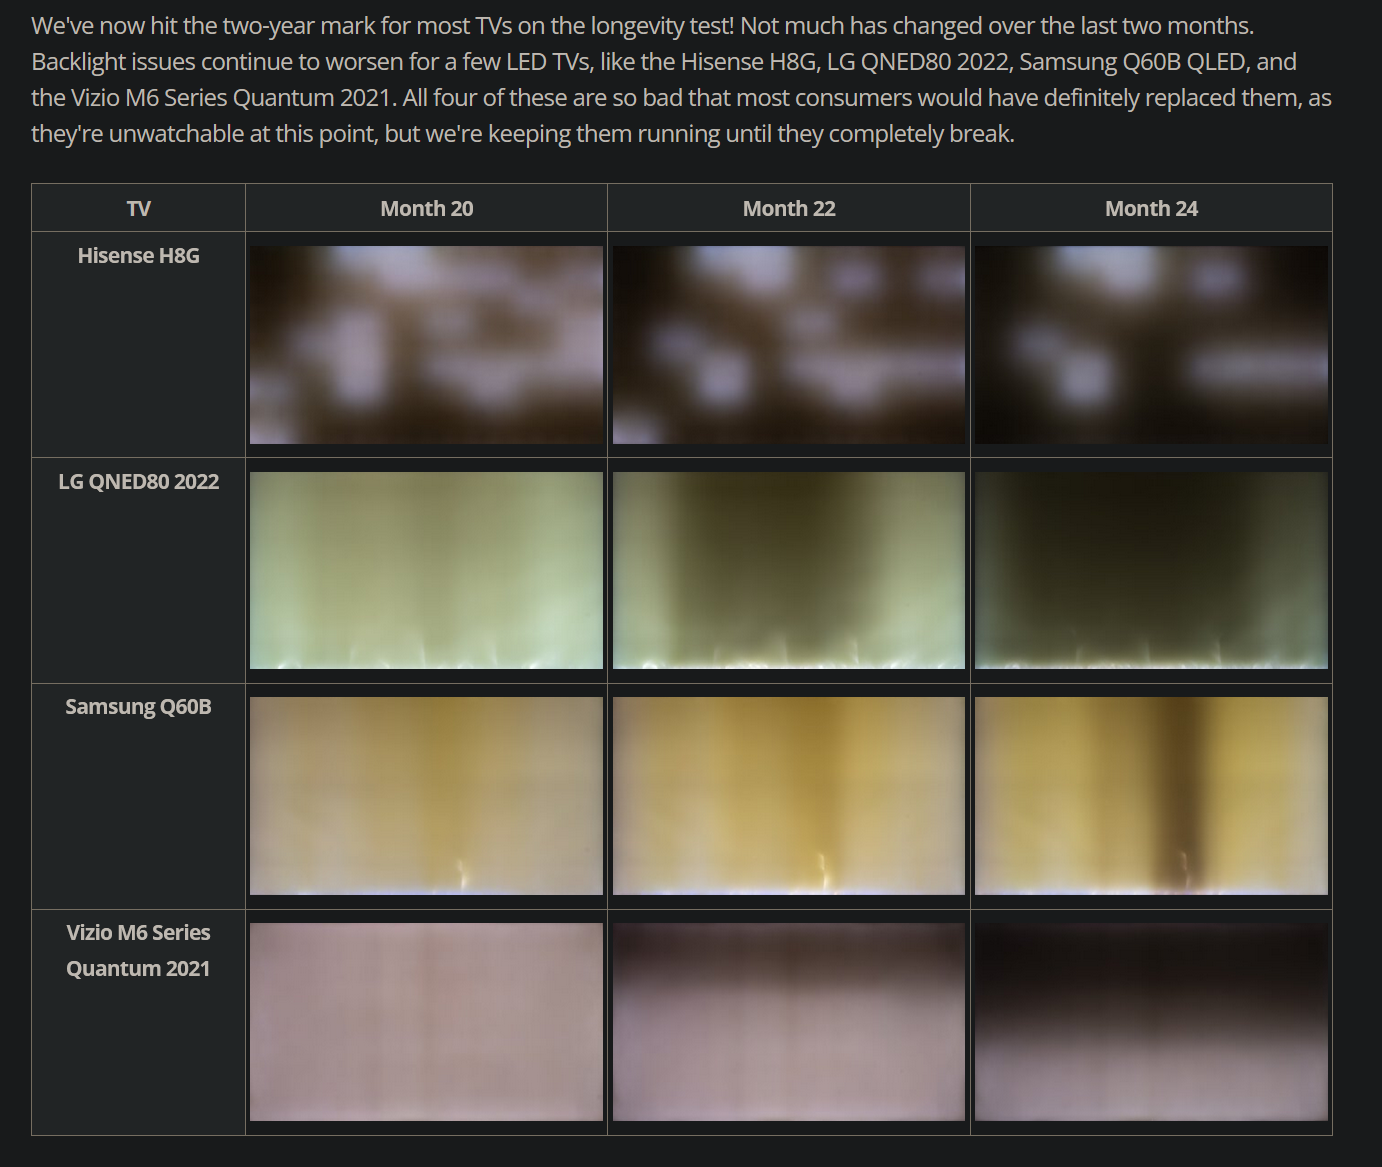
Task: Open LG QNED80 2022 Month 20 image
Action: tap(426, 570)
